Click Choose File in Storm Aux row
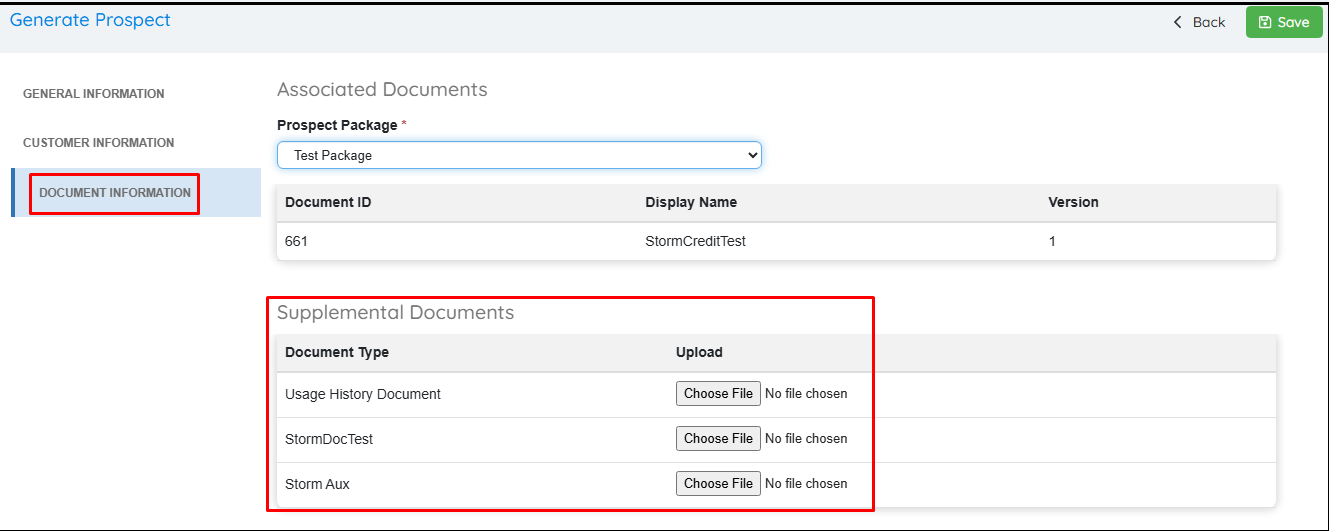The width and height of the screenshot is (1329, 531). click(718, 484)
